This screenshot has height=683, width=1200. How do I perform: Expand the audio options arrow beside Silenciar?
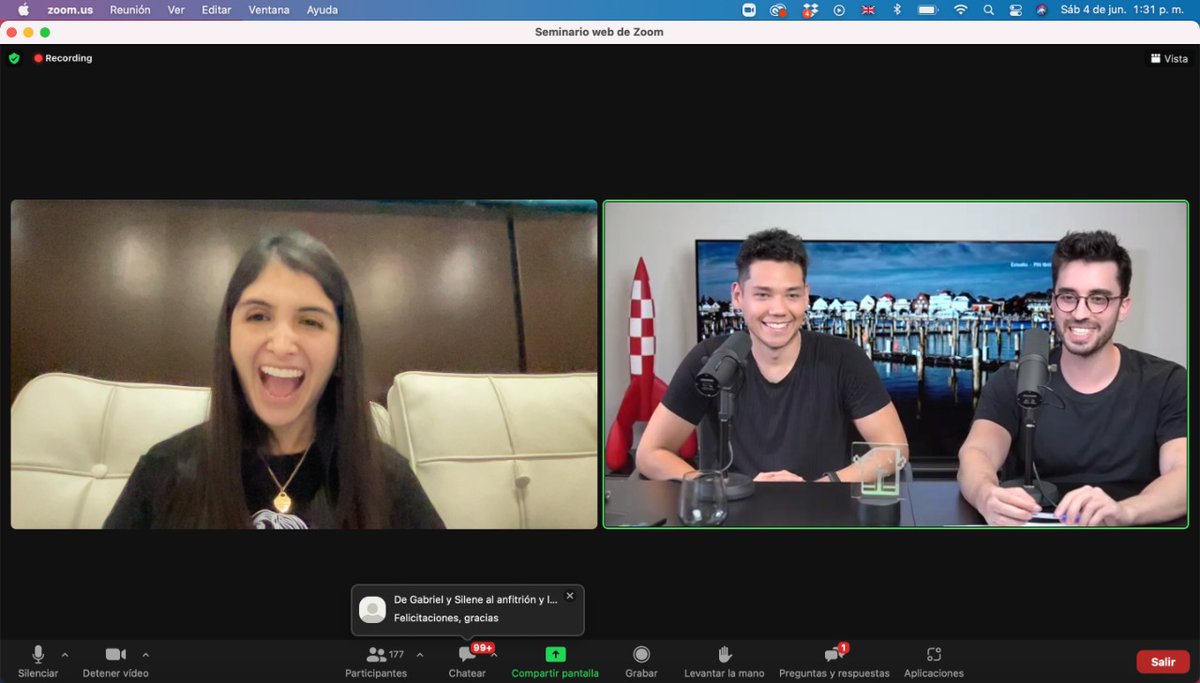pyautogui.click(x=65, y=655)
